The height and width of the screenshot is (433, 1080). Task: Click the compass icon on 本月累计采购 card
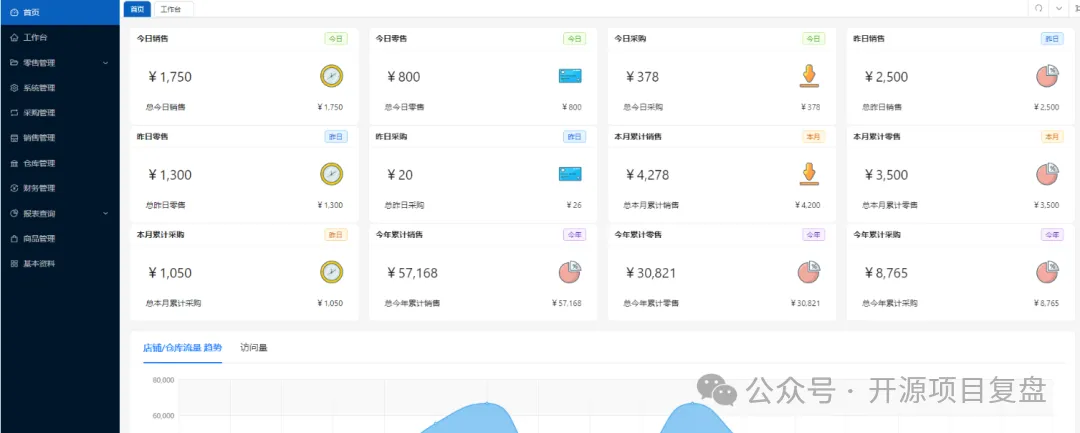[331, 272]
